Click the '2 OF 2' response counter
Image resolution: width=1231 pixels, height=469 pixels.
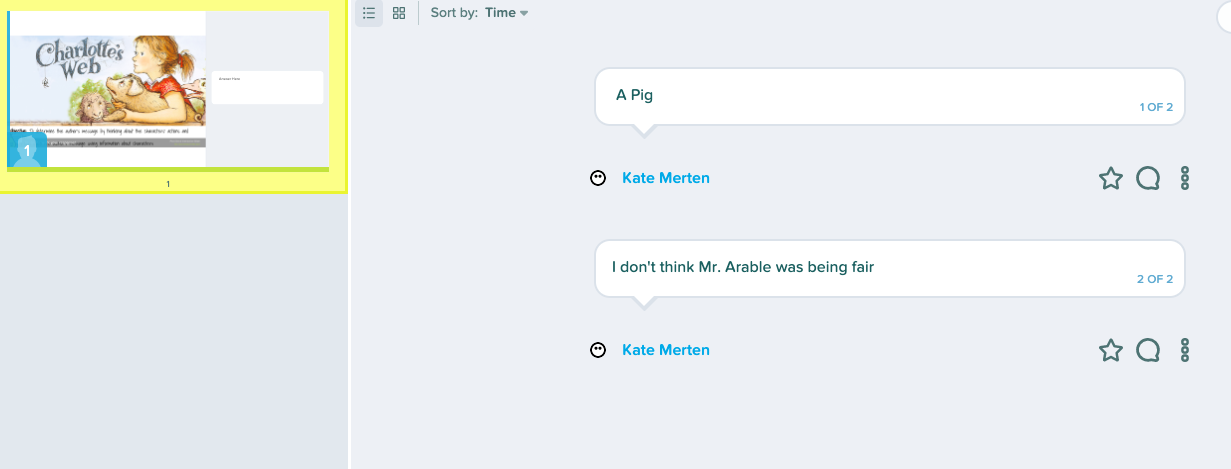(1155, 279)
